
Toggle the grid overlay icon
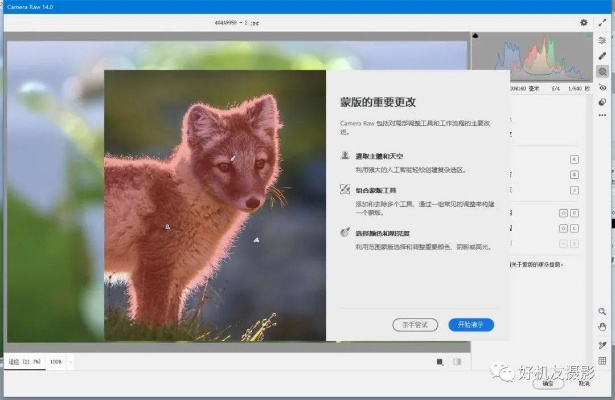click(602, 360)
